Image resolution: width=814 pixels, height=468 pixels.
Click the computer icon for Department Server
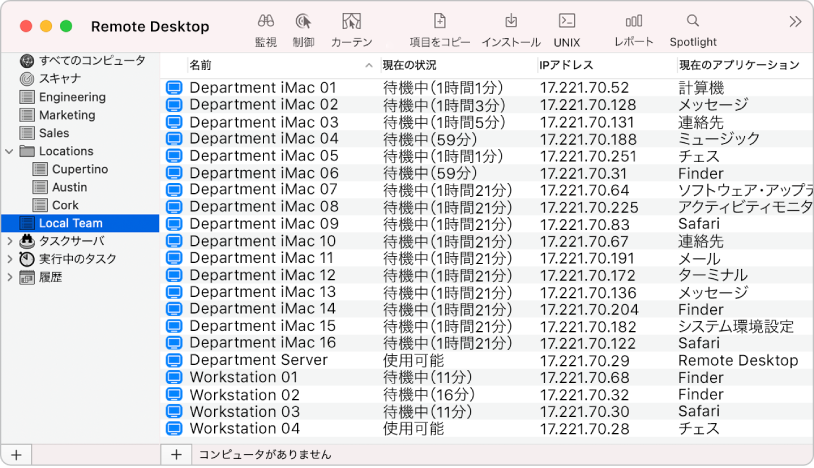pyautogui.click(x=174, y=361)
